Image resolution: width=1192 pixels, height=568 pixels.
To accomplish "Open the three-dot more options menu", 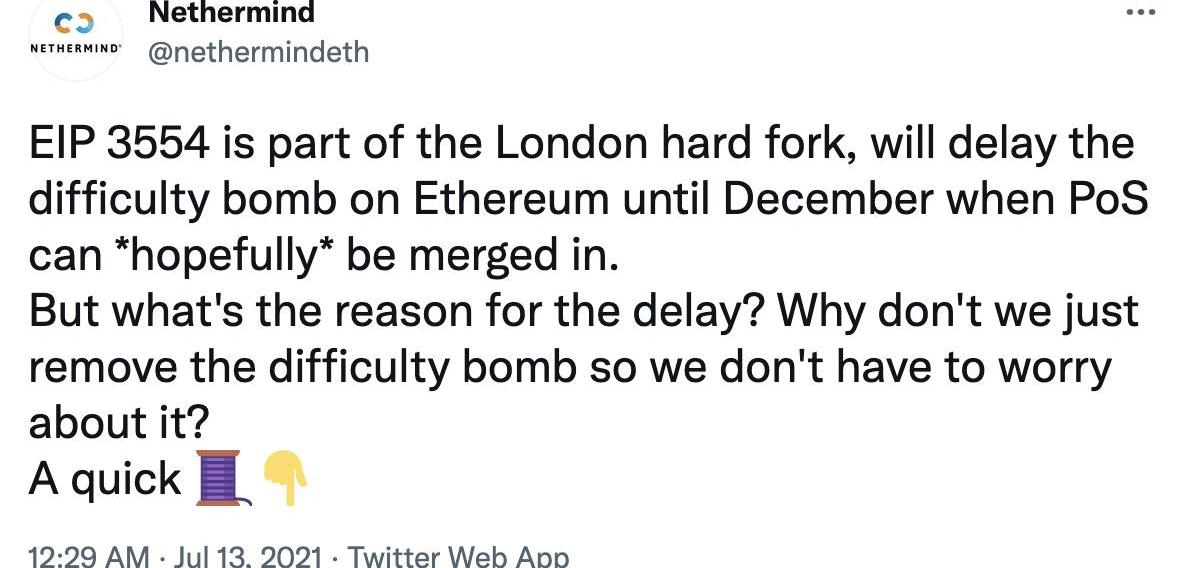I will pos(1140,13).
